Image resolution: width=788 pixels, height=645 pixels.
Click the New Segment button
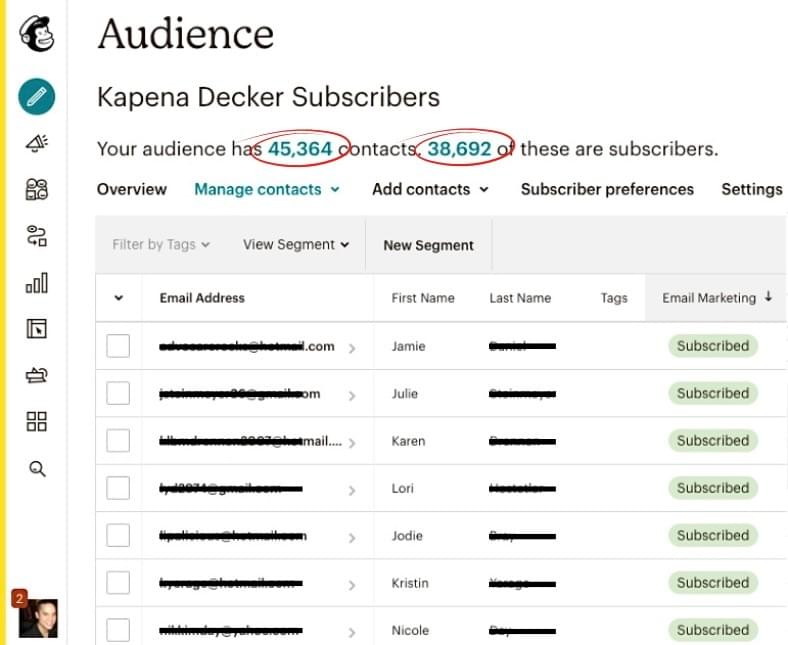[x=429, y=245]
